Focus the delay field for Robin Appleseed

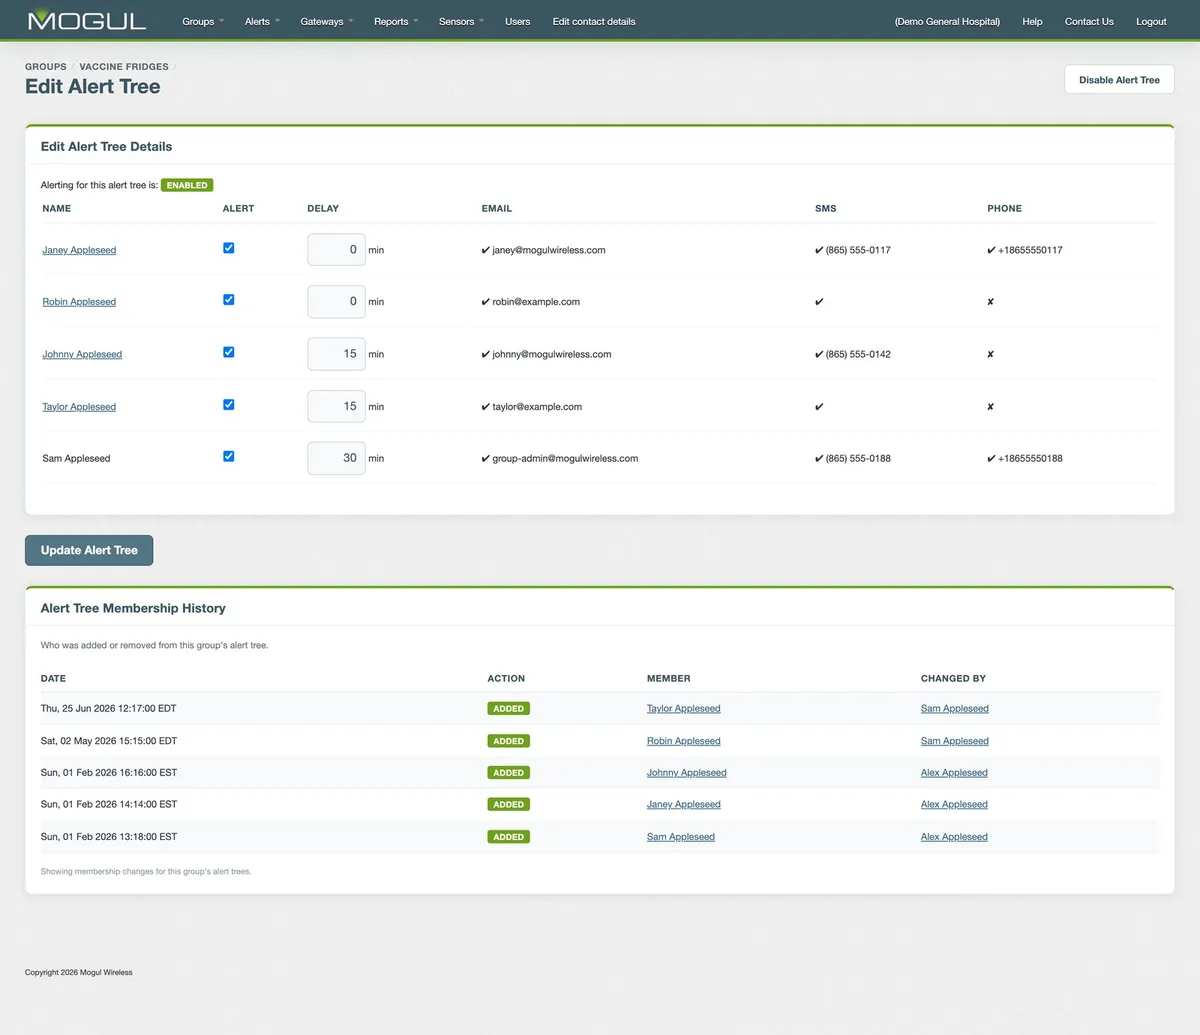(x=336, y=301)
